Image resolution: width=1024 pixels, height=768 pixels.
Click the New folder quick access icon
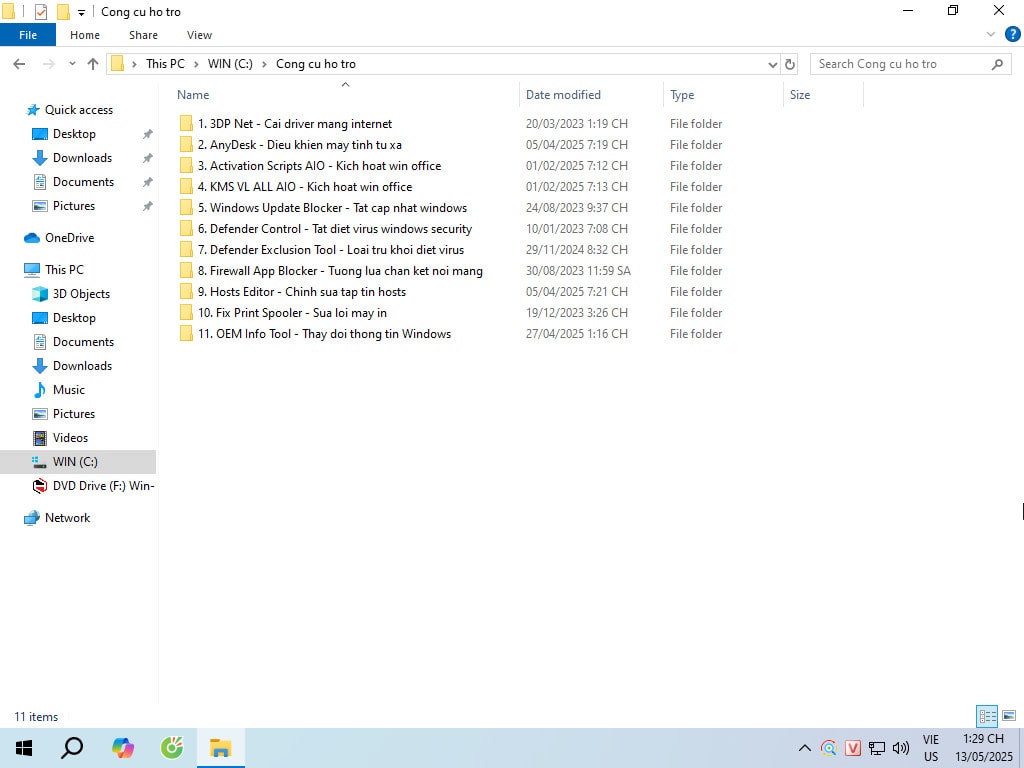pyautogui.click(x=63, y=12)
